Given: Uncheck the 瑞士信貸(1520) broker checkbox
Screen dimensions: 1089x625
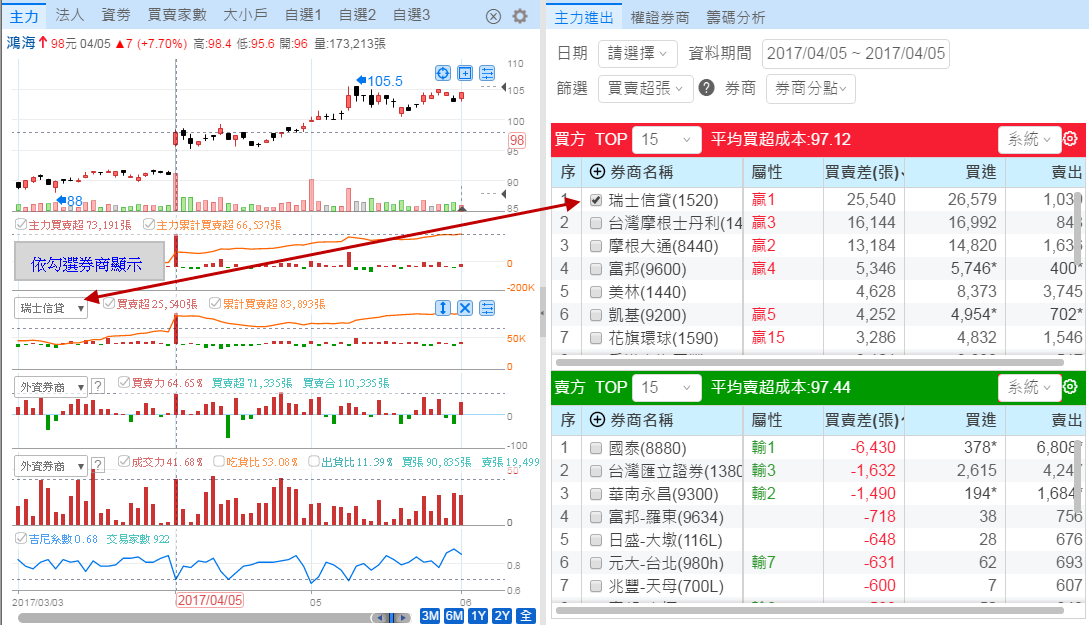Looking at the screenshot, I should [596, 200].
